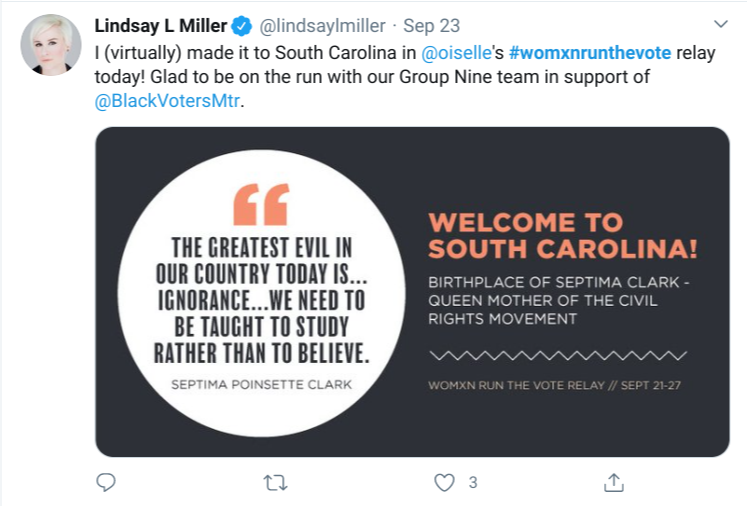View the like count of 3

tap(473, 483)
